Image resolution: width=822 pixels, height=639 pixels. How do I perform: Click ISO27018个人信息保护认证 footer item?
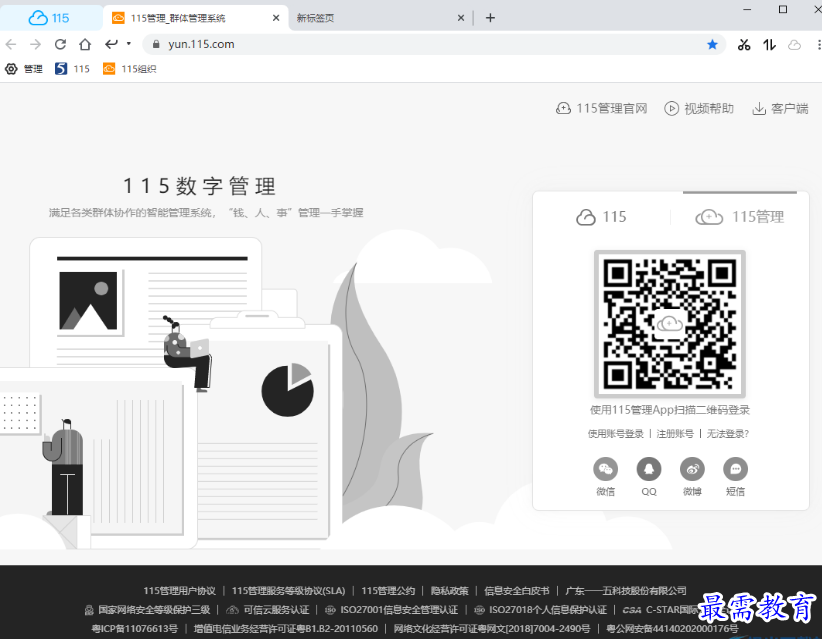tap(540, 610)
